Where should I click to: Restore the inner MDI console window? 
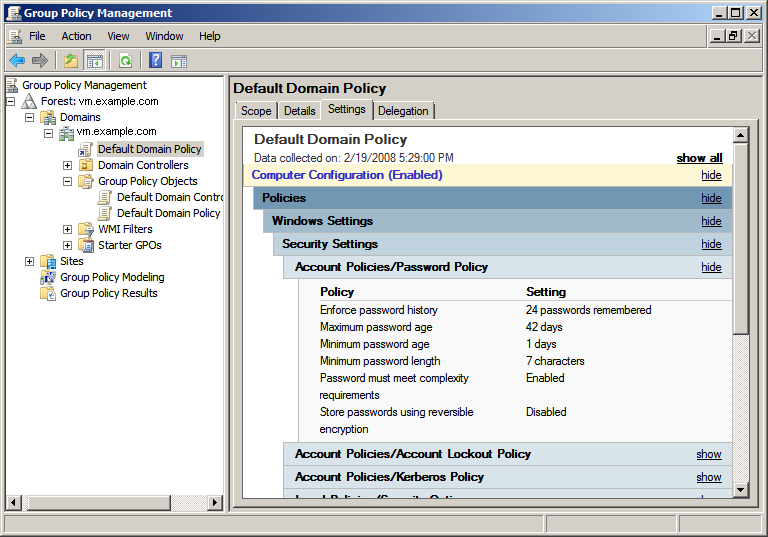click(x=733, y=36)
